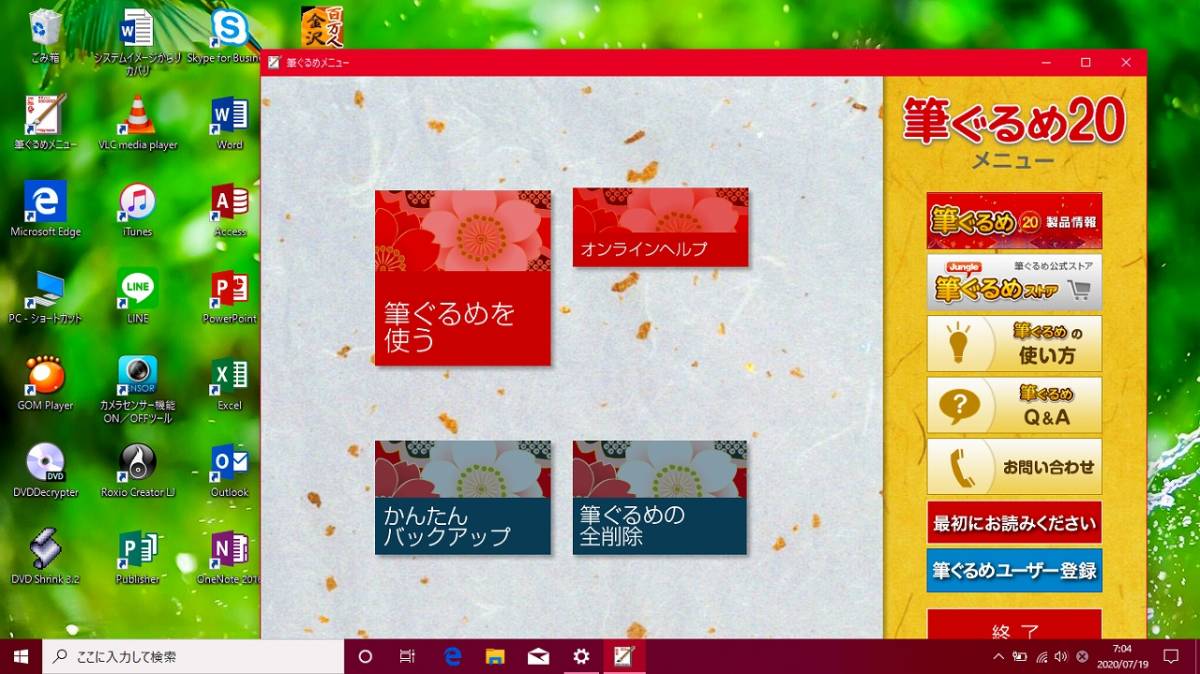
Task: Minimize the 筆ぐるめメニュー window
Action: (1046, 62)
